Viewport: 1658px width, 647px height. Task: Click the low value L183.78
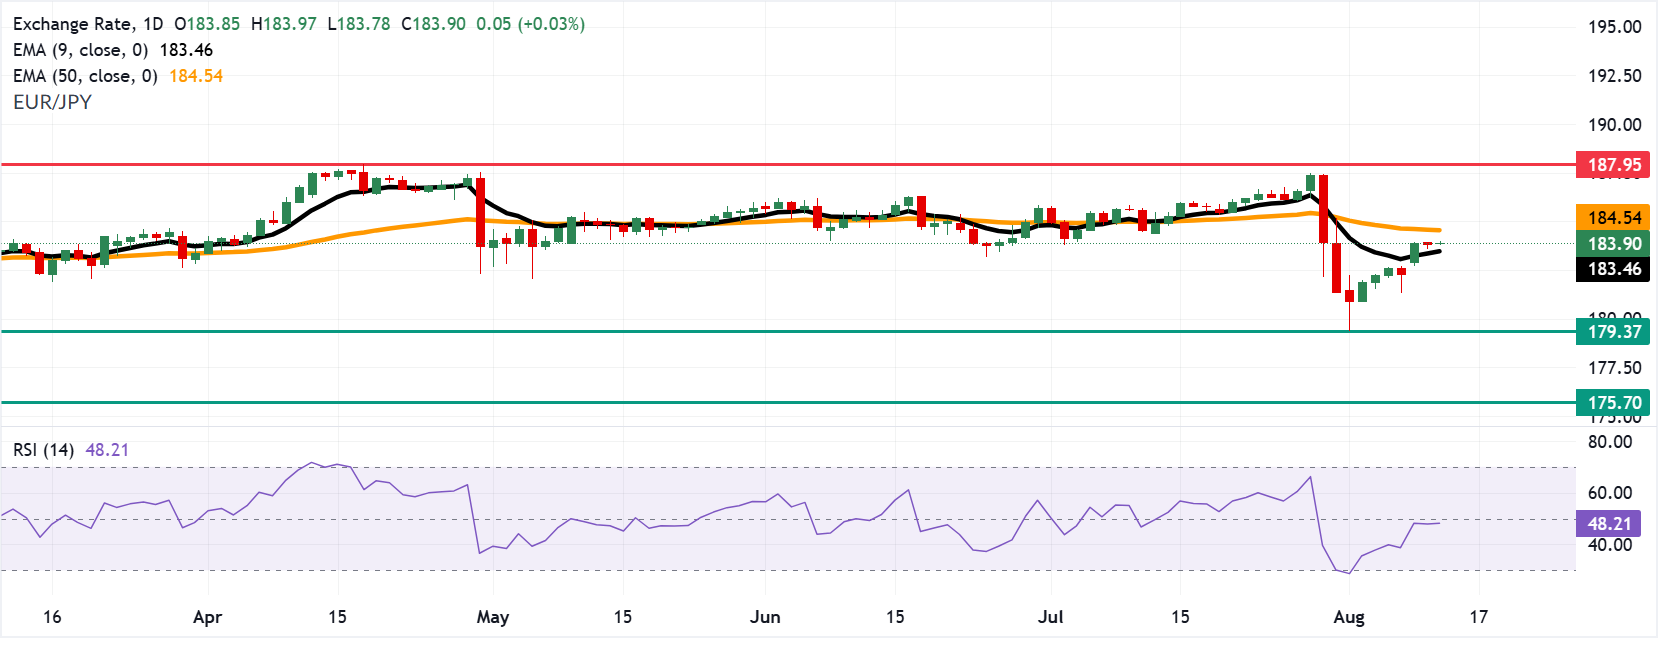[x=359, y=24]
